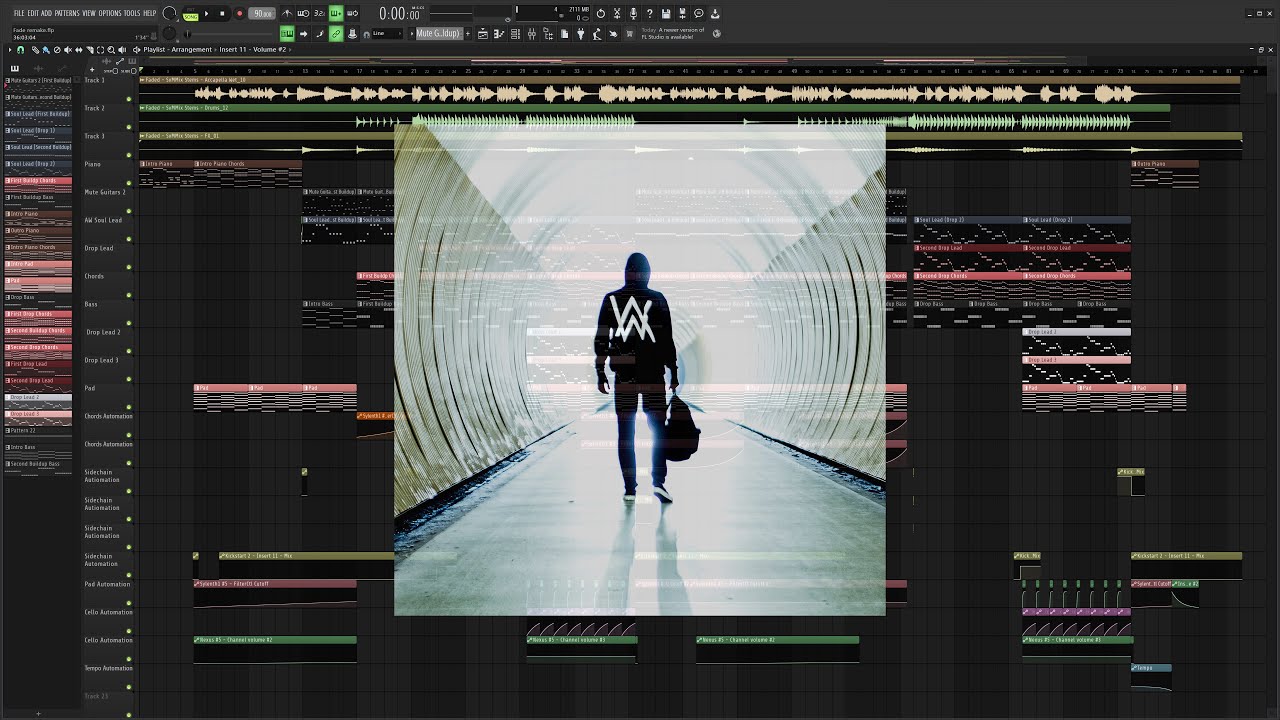The height and width of the screenshot is (720, 1280).
Task: Click the save project floppy icon
Action: 666,14
